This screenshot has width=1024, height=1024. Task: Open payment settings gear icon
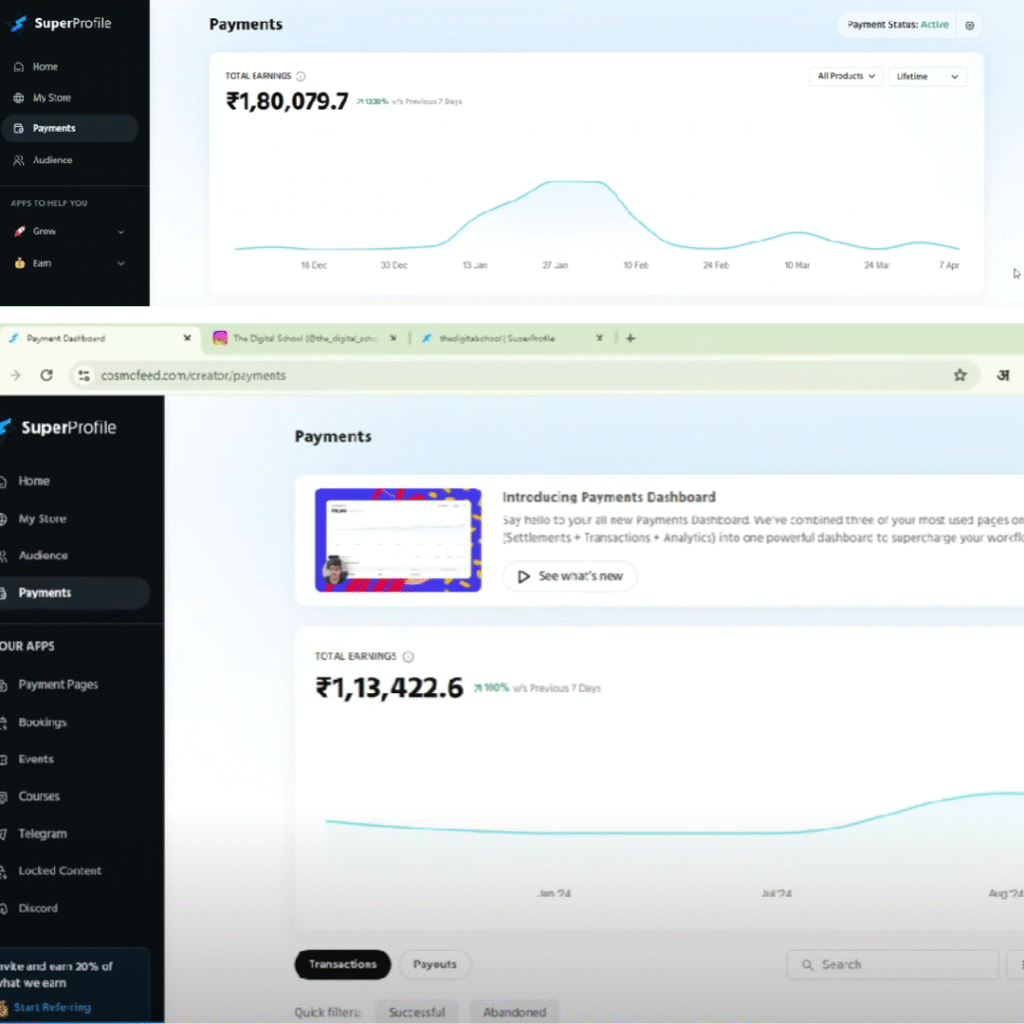tap(969, 25)
